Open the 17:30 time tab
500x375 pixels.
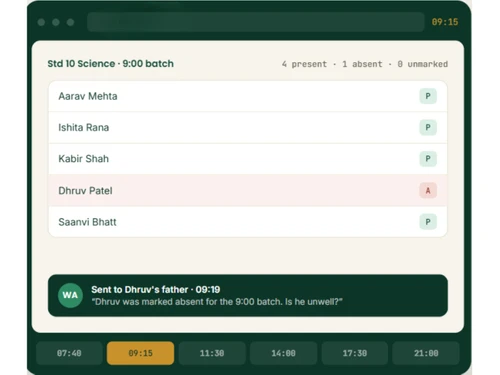(355, 353)
